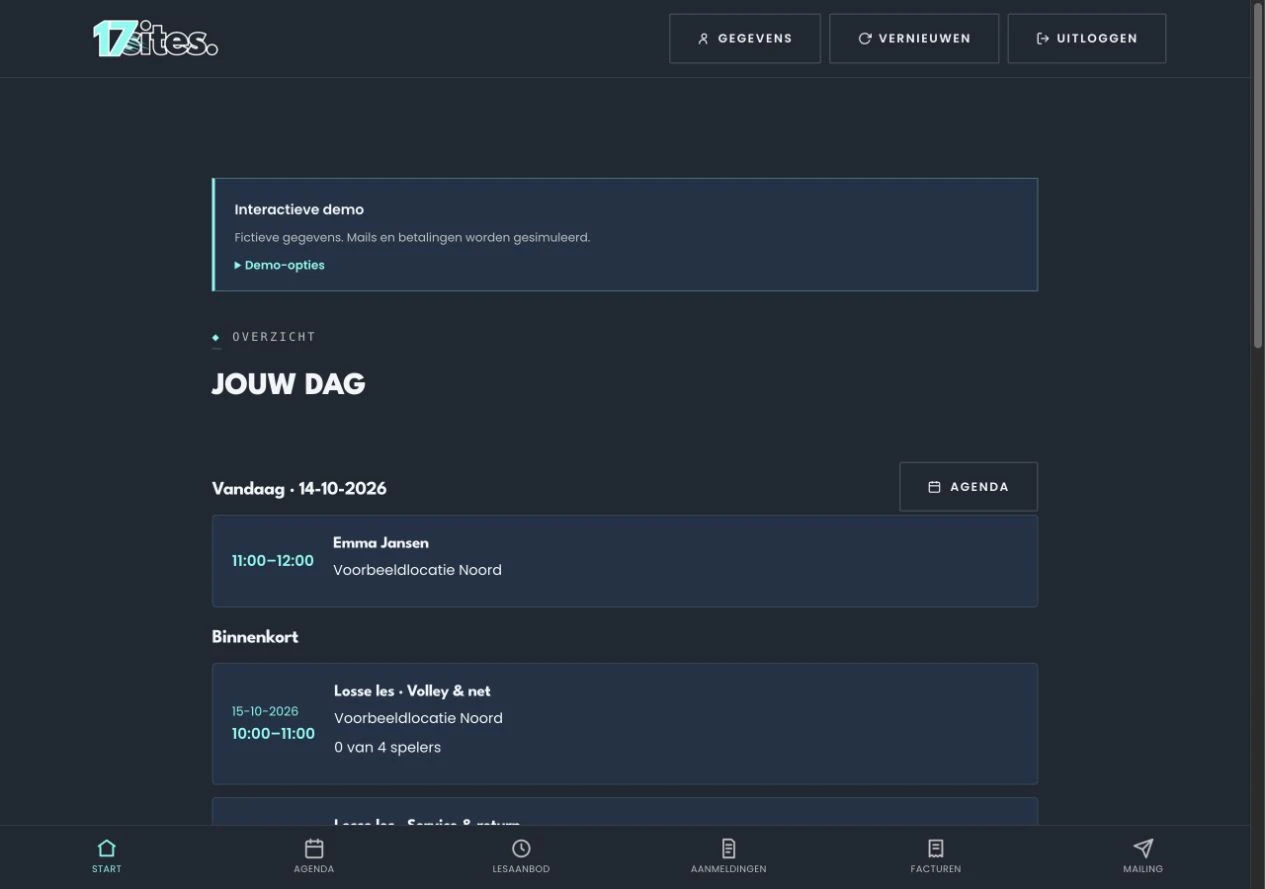Open the Mailing paper plane tab icon

[x=1143, y=848]
